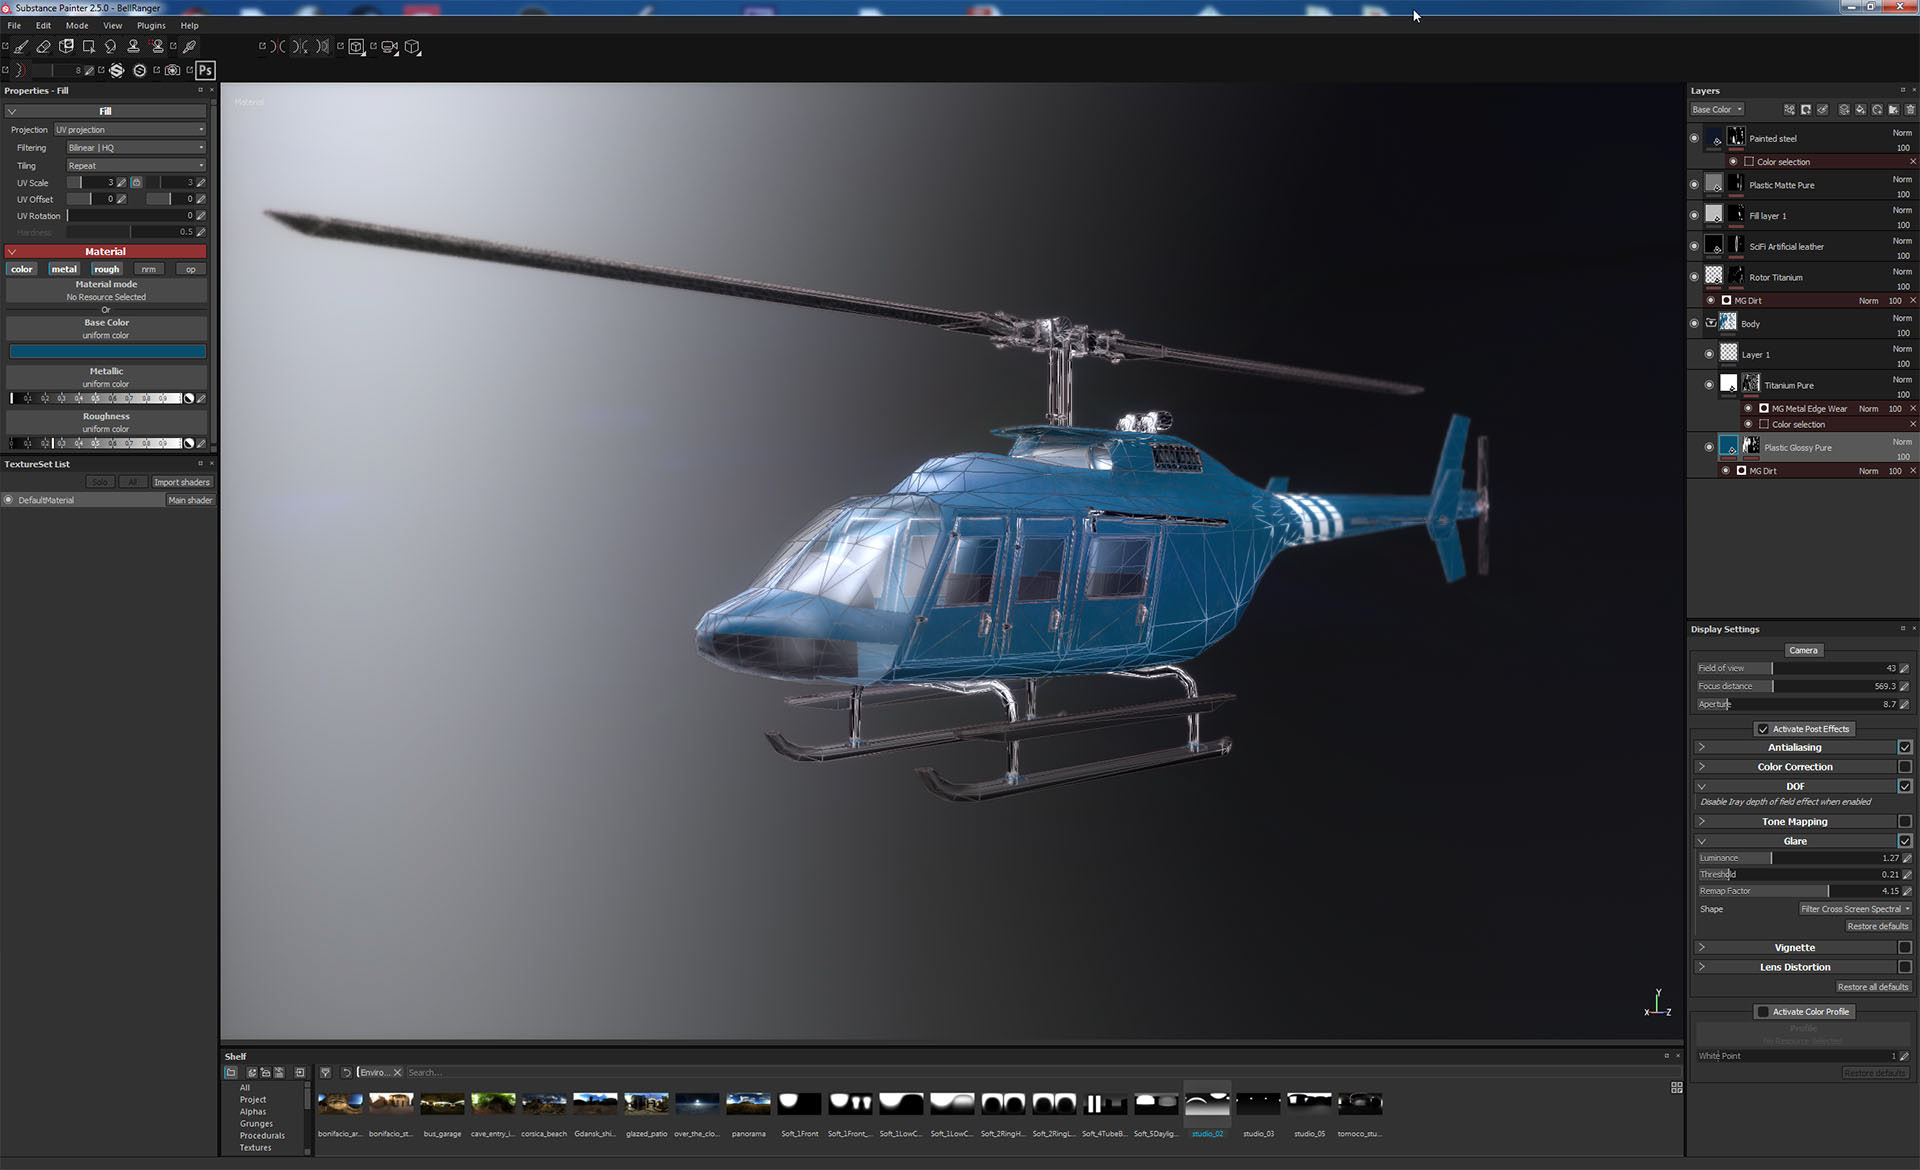Delete layer using trash icon
The image size is (1920, 1170).
point(1910,110)
